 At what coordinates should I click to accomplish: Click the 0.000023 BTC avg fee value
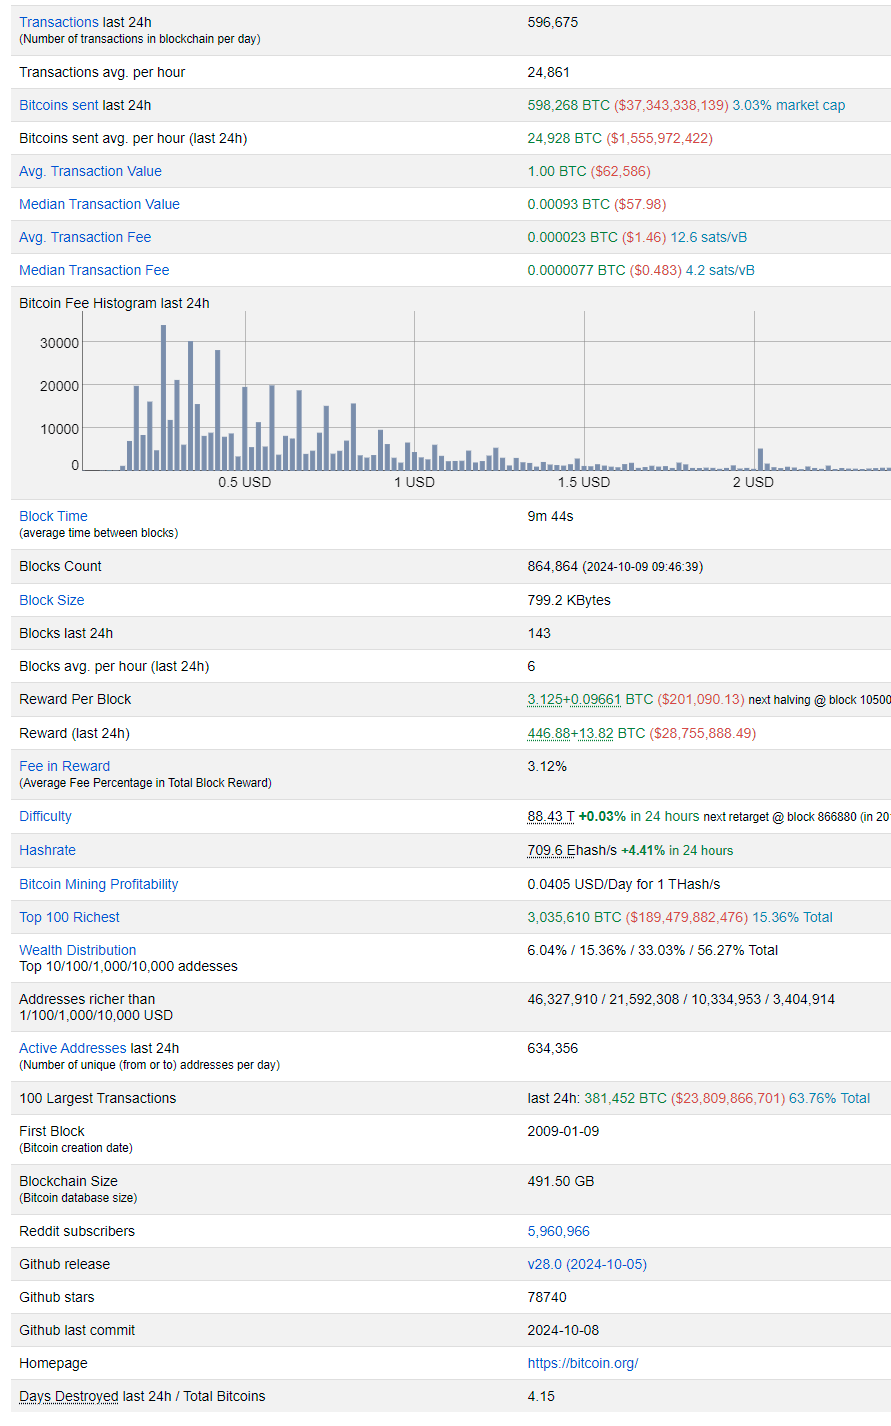[573, 237]
